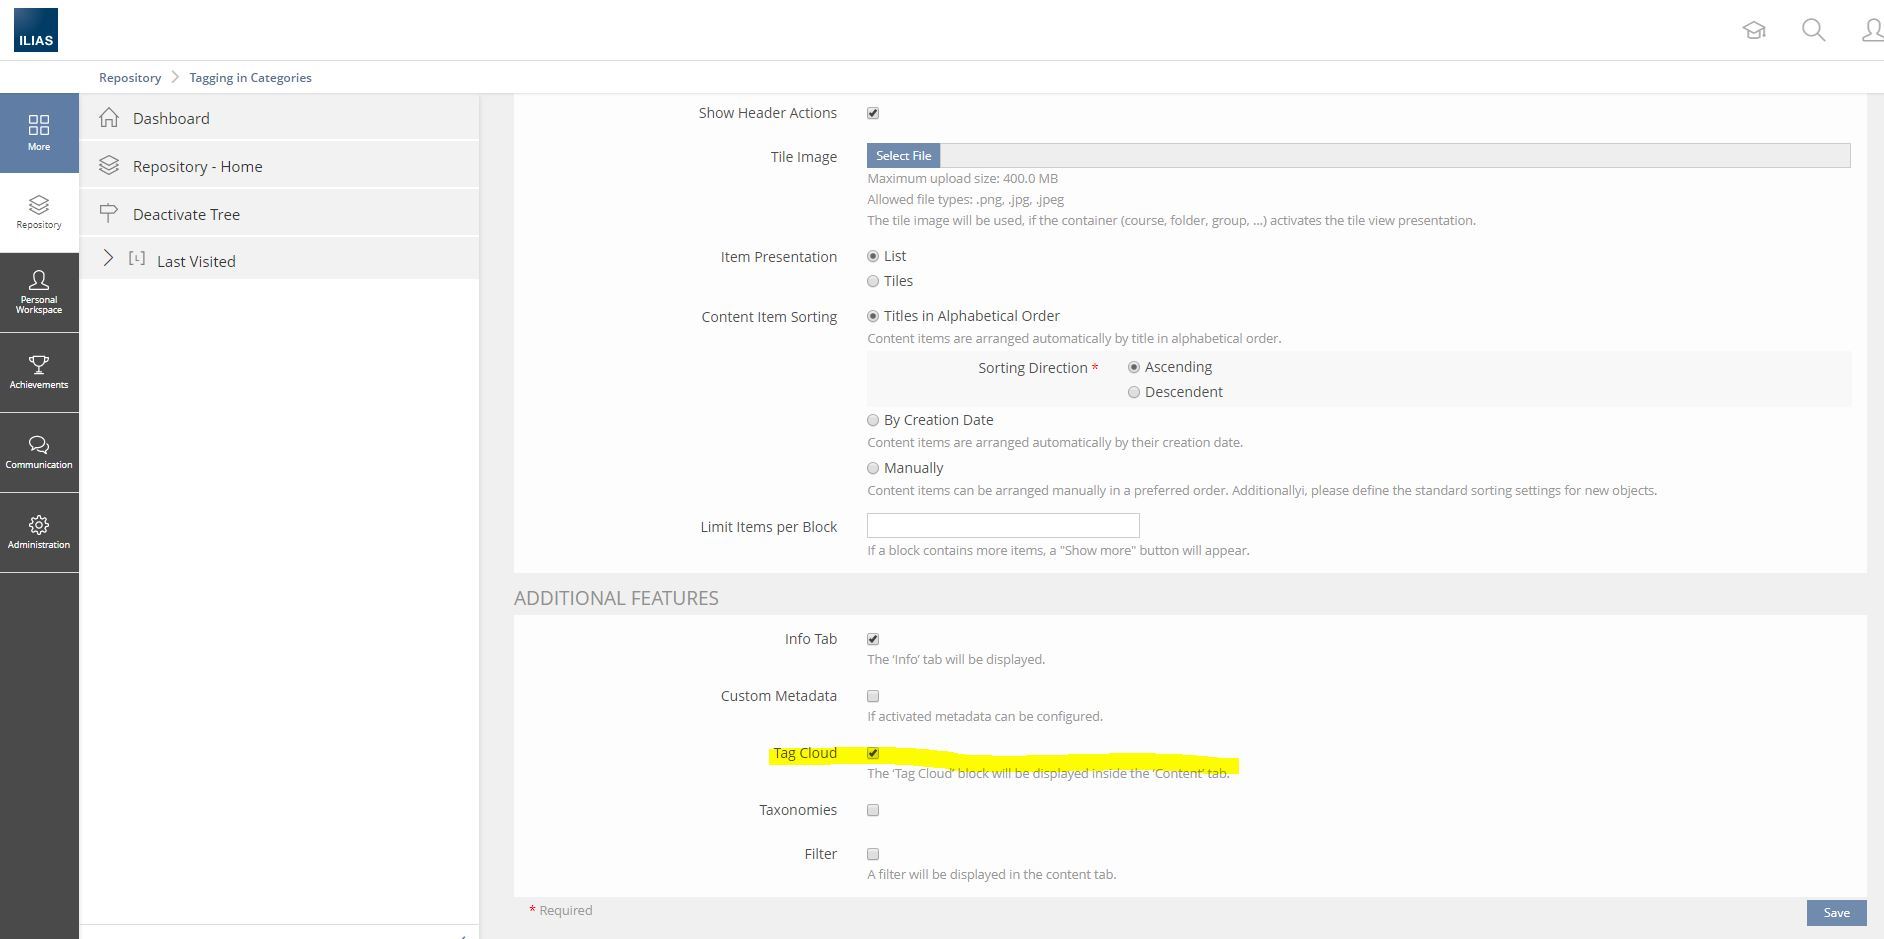Open the graduation cap help icon
This screenshot has height=939, width=1884.
click(1754, 30)
